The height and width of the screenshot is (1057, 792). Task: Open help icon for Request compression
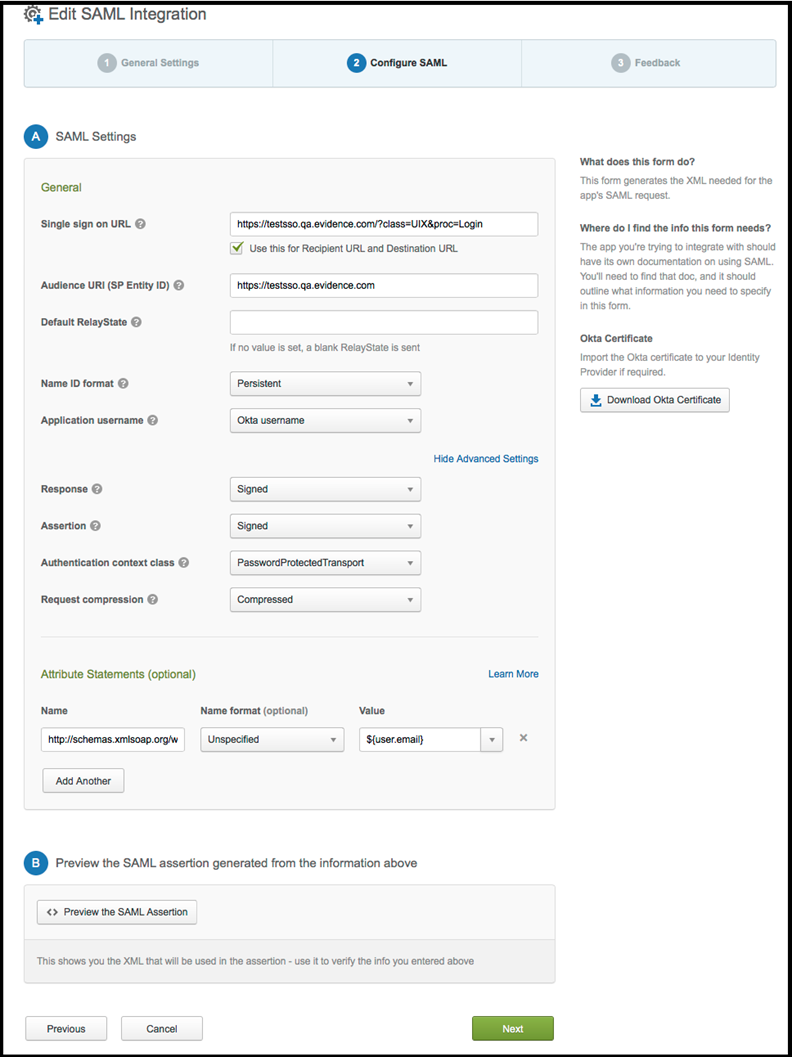153,599
